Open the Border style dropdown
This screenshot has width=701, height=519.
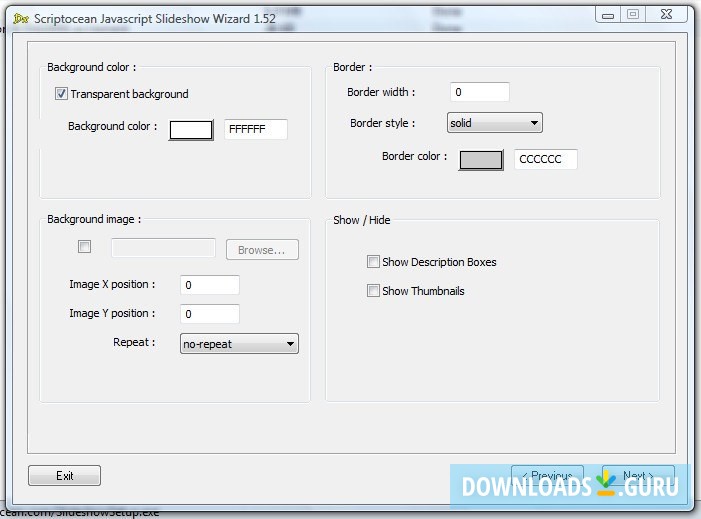[x=494, y=122]
